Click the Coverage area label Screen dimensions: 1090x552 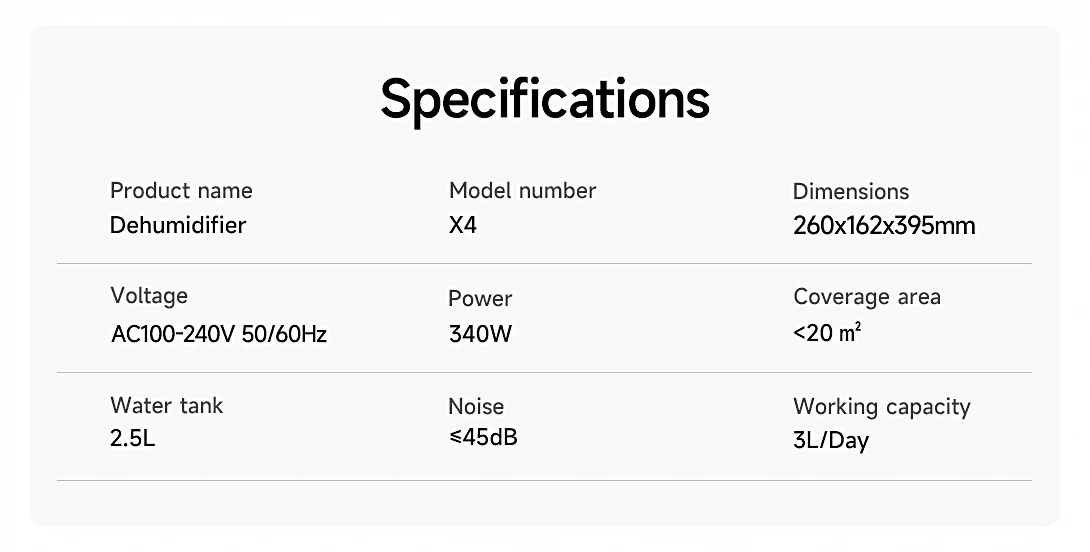point(867,297)
